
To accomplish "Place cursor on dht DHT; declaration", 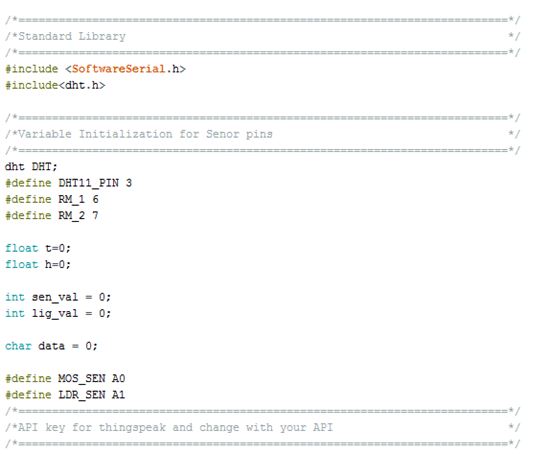I will point(31,167).
